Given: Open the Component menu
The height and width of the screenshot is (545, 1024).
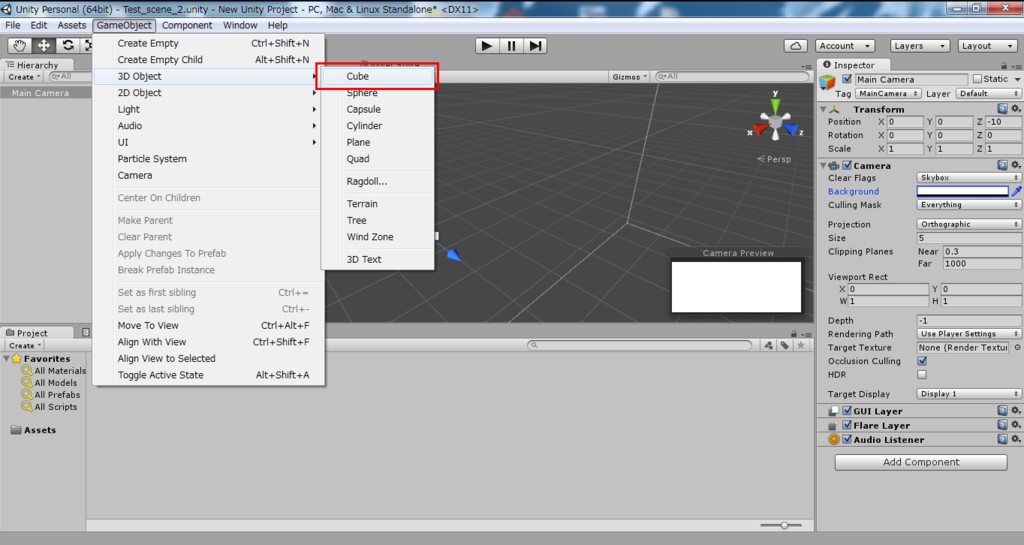Looking at the screenshot, I should (187, 25).
